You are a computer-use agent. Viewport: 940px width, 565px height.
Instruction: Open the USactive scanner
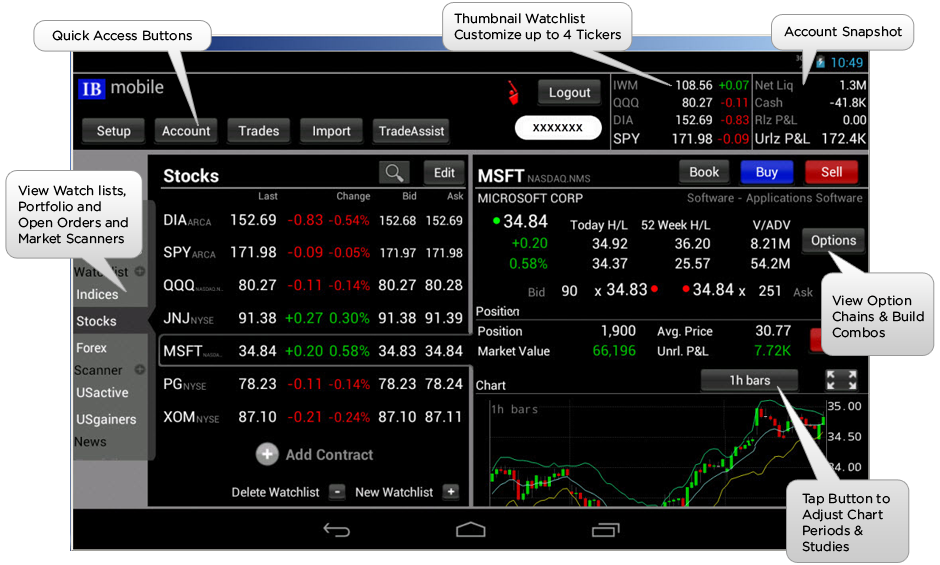coord(103,393)
